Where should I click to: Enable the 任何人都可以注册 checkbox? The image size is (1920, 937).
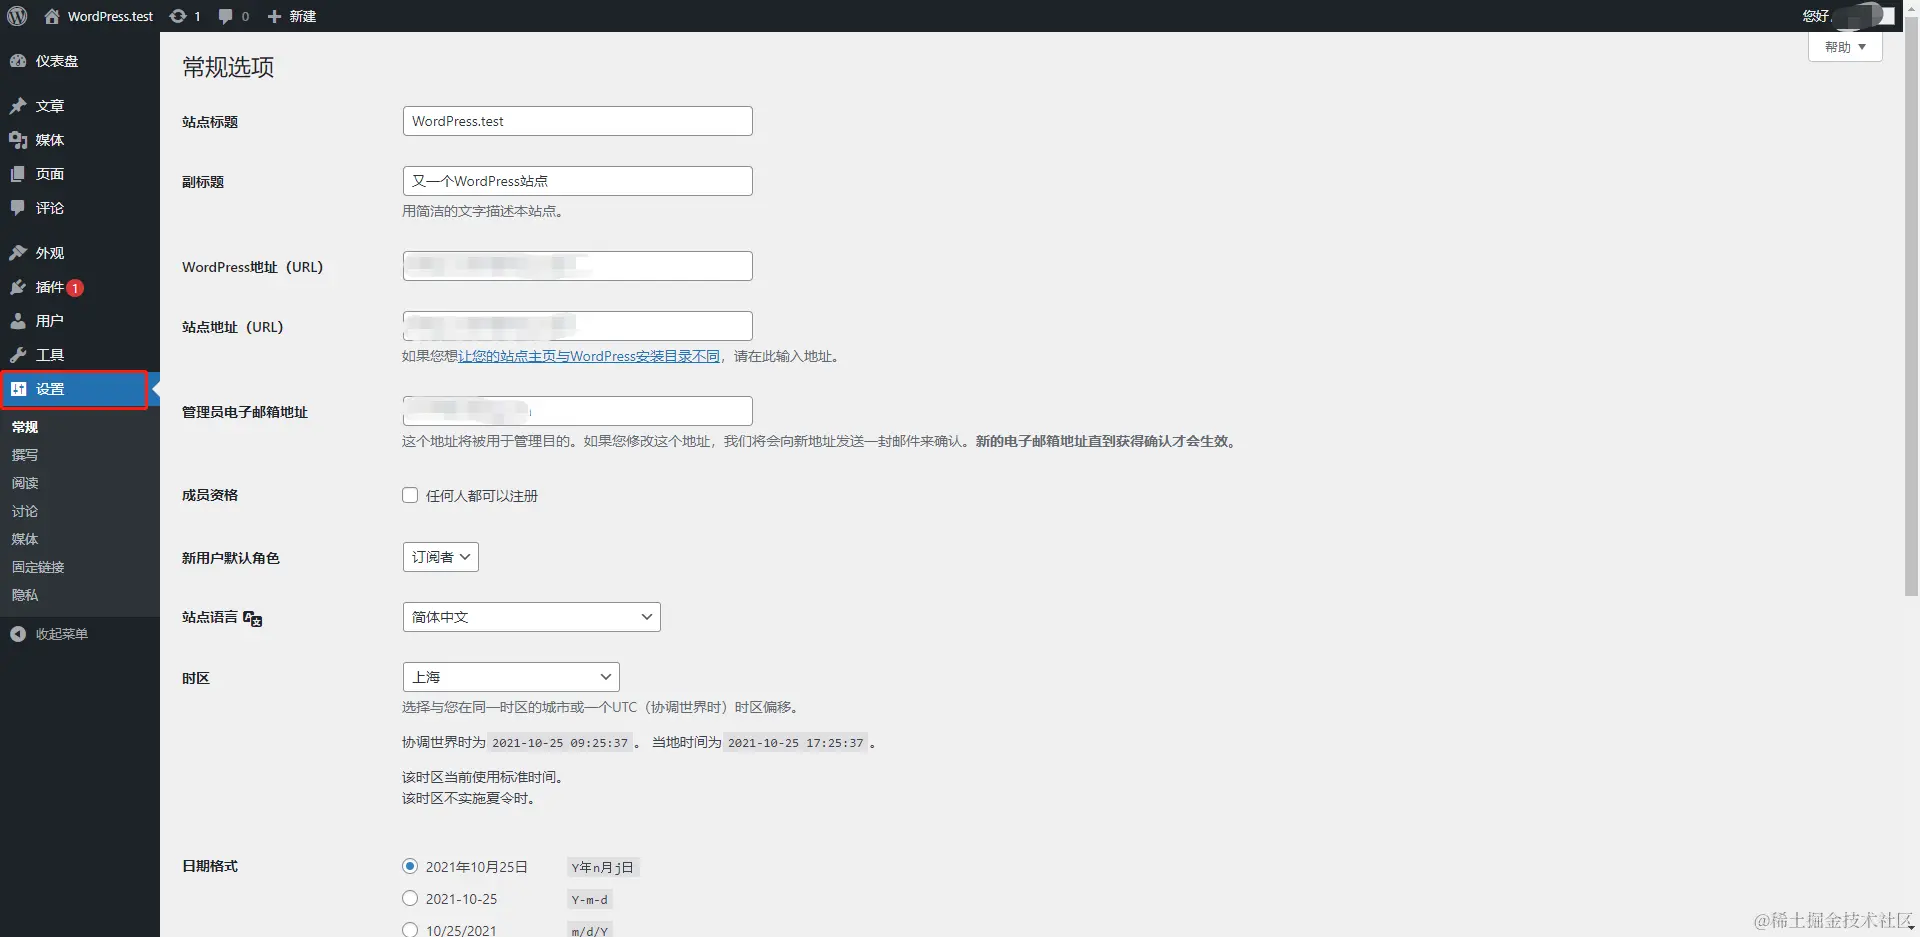click(410, 495)
